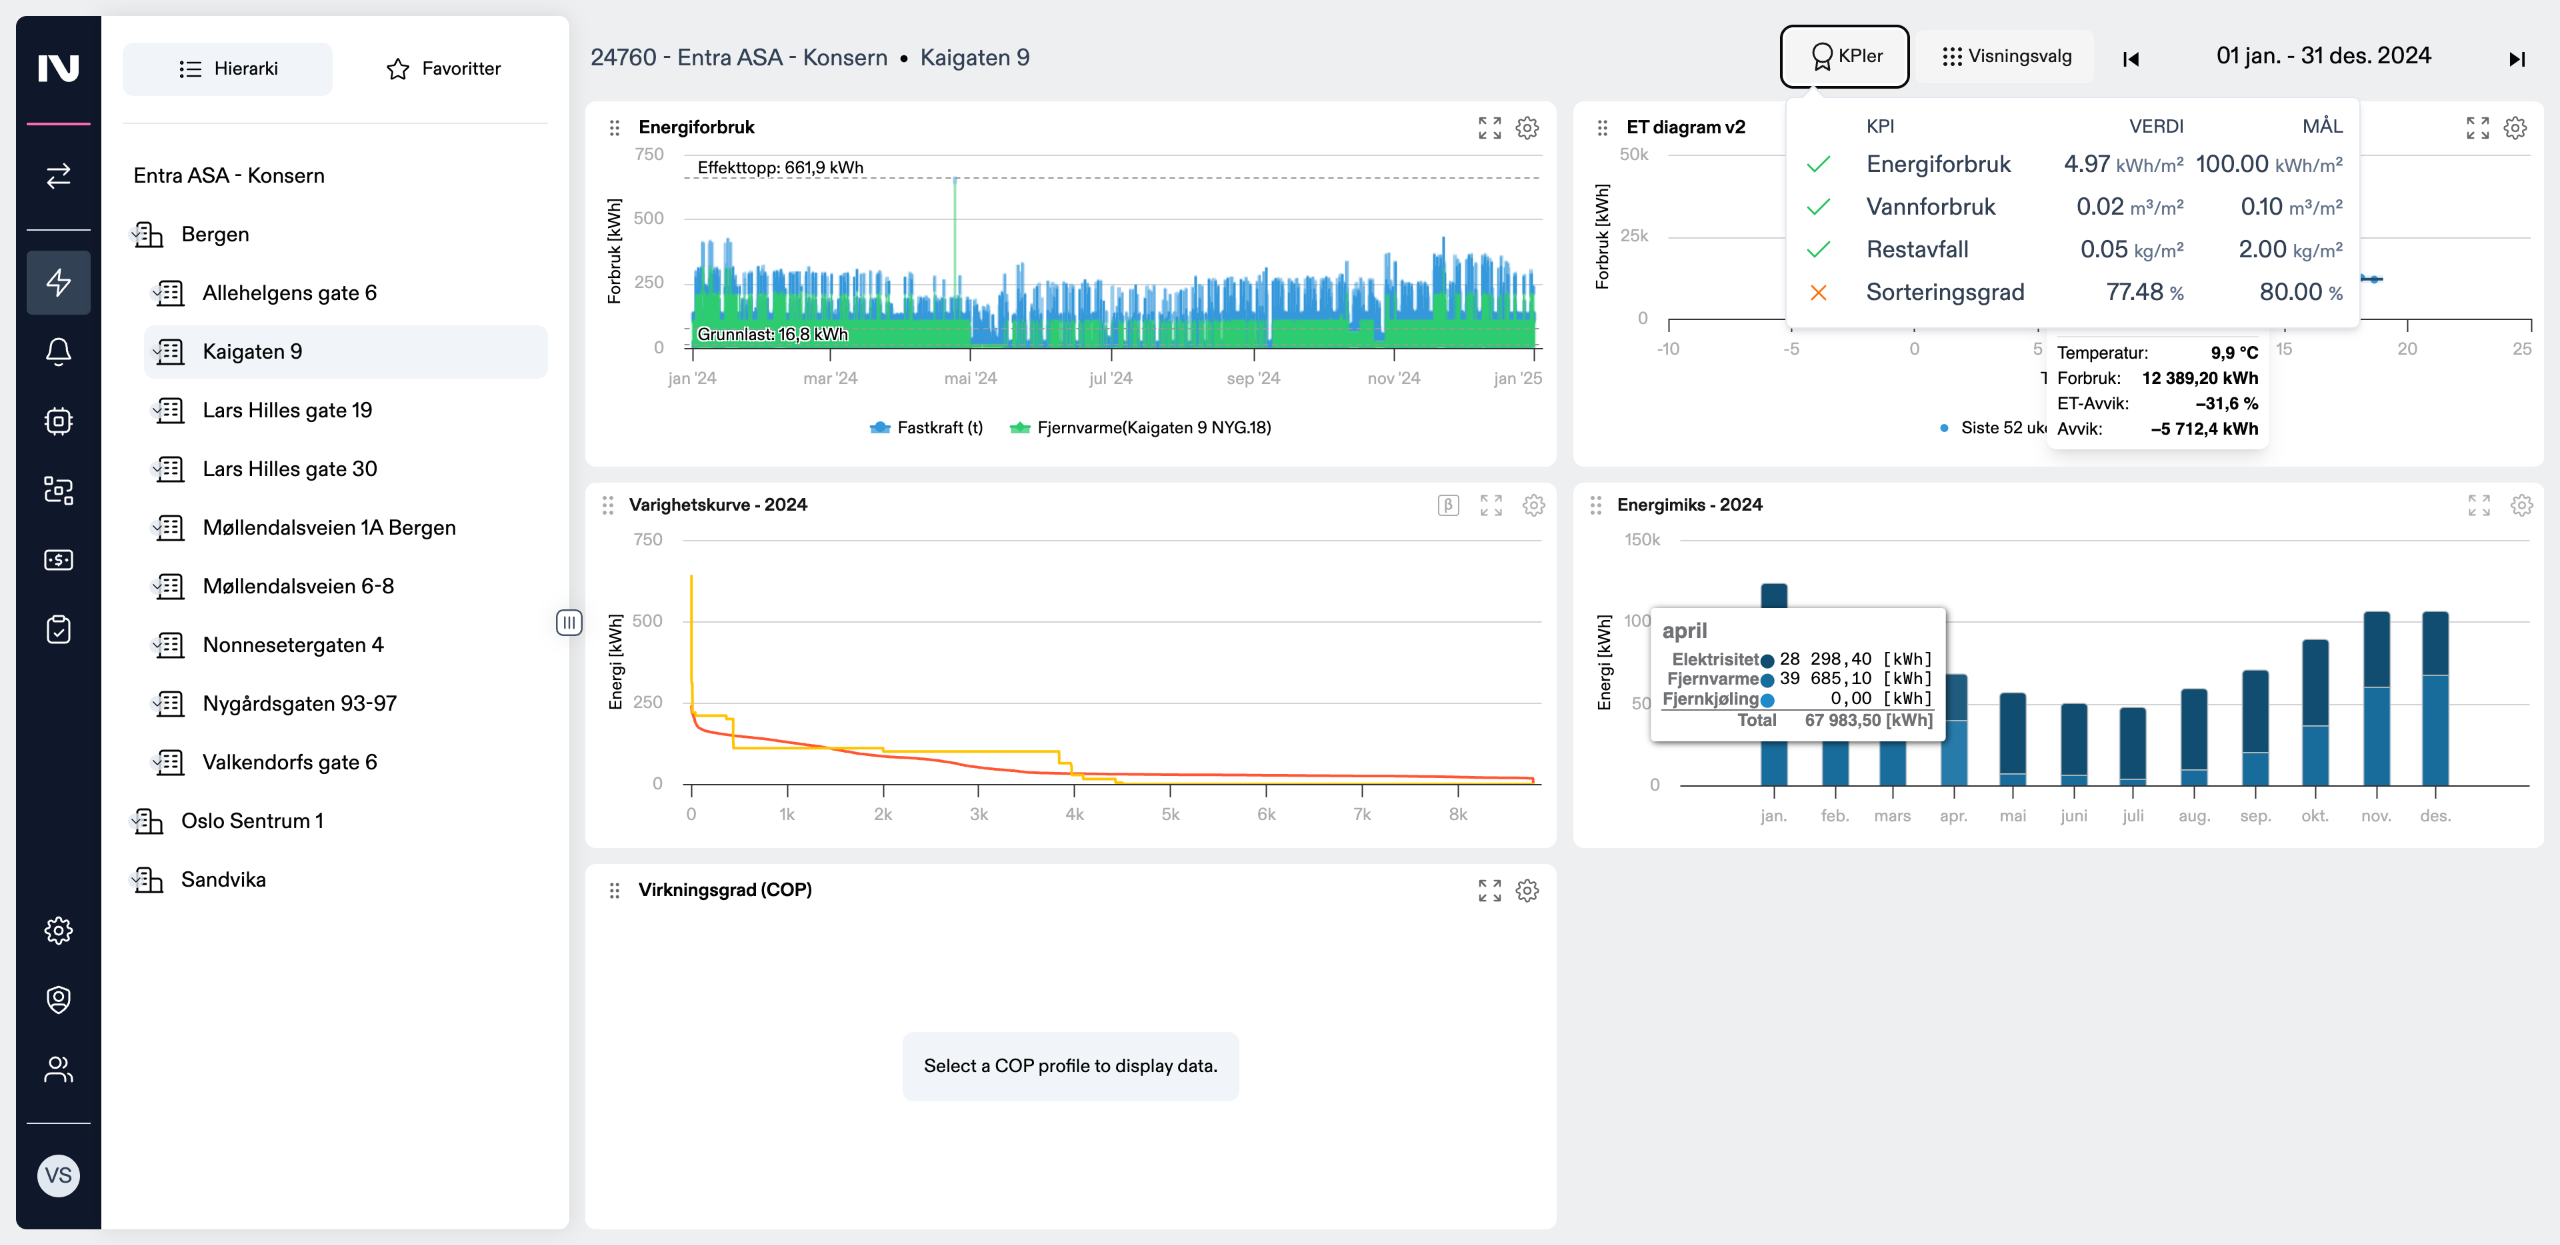Click the KPIer button
The width and height of the screenshot is (2560, 1245).
pos(1844,57)
